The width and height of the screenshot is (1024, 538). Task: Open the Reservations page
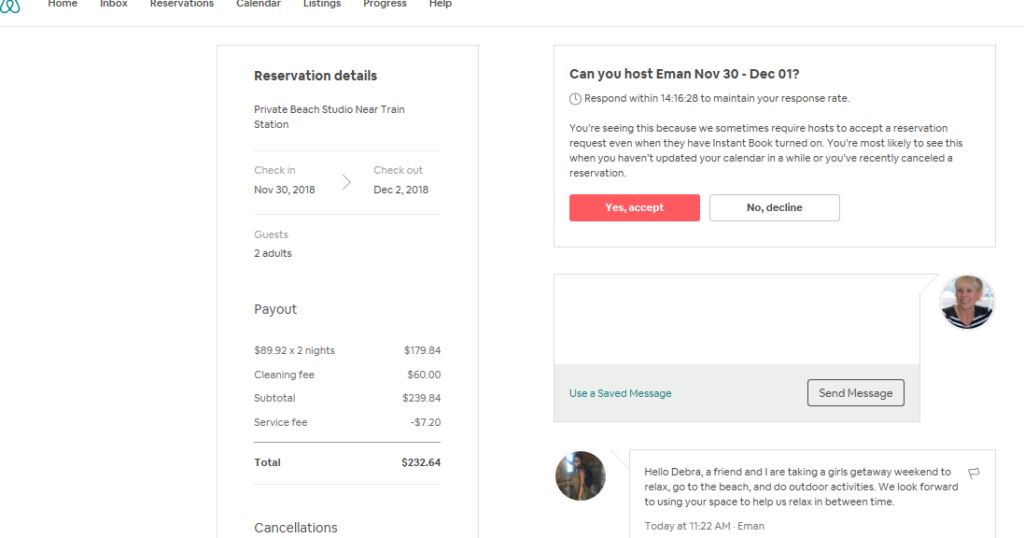click(182, 4)
